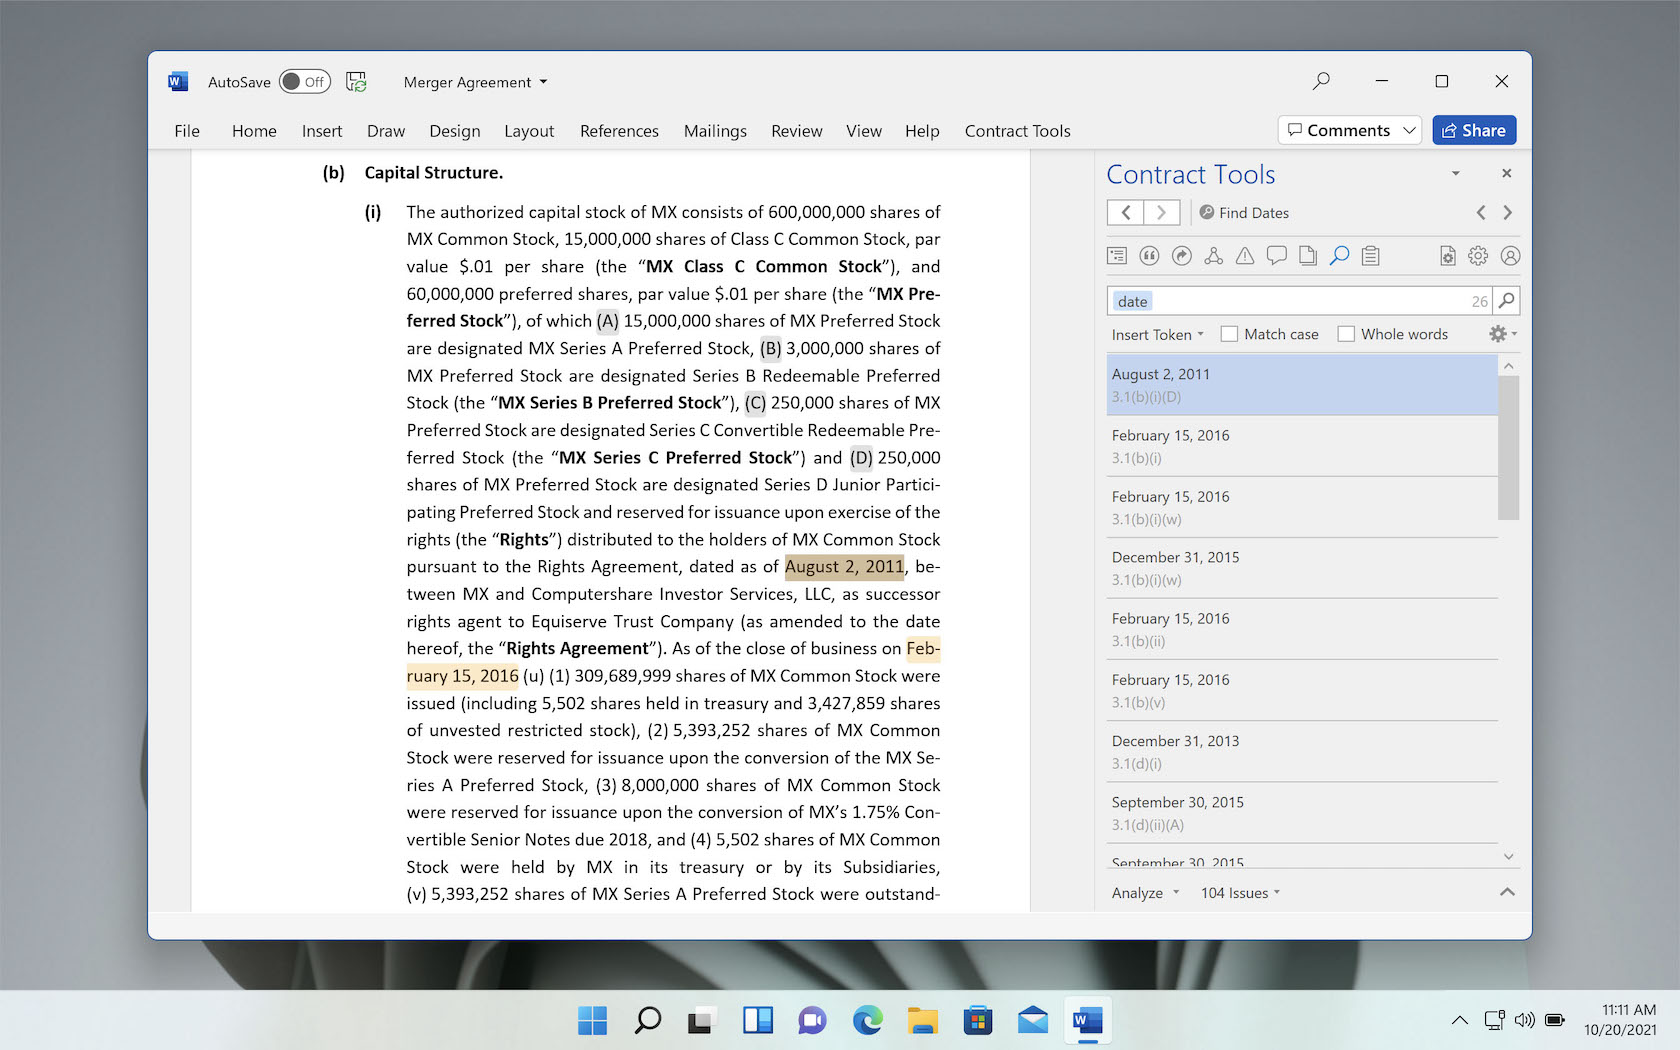
Task: Collapse the bottom panel with up chevron
Action: click(1507, 892)
